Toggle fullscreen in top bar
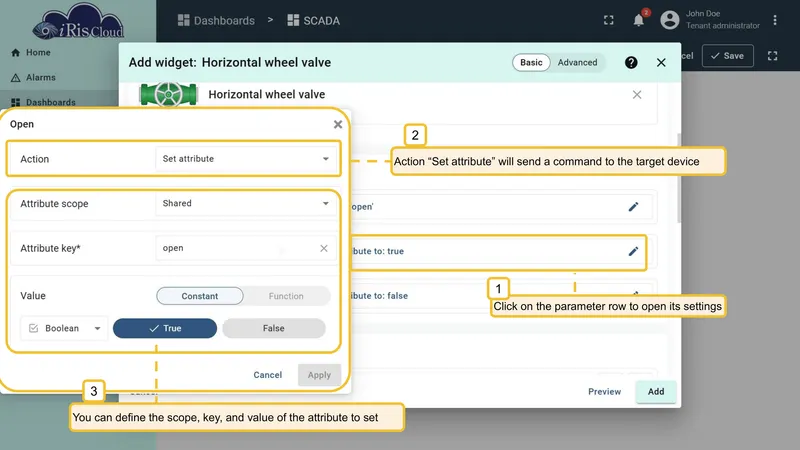Viewport: 800px width, 450px height. [x=609, y=20]
